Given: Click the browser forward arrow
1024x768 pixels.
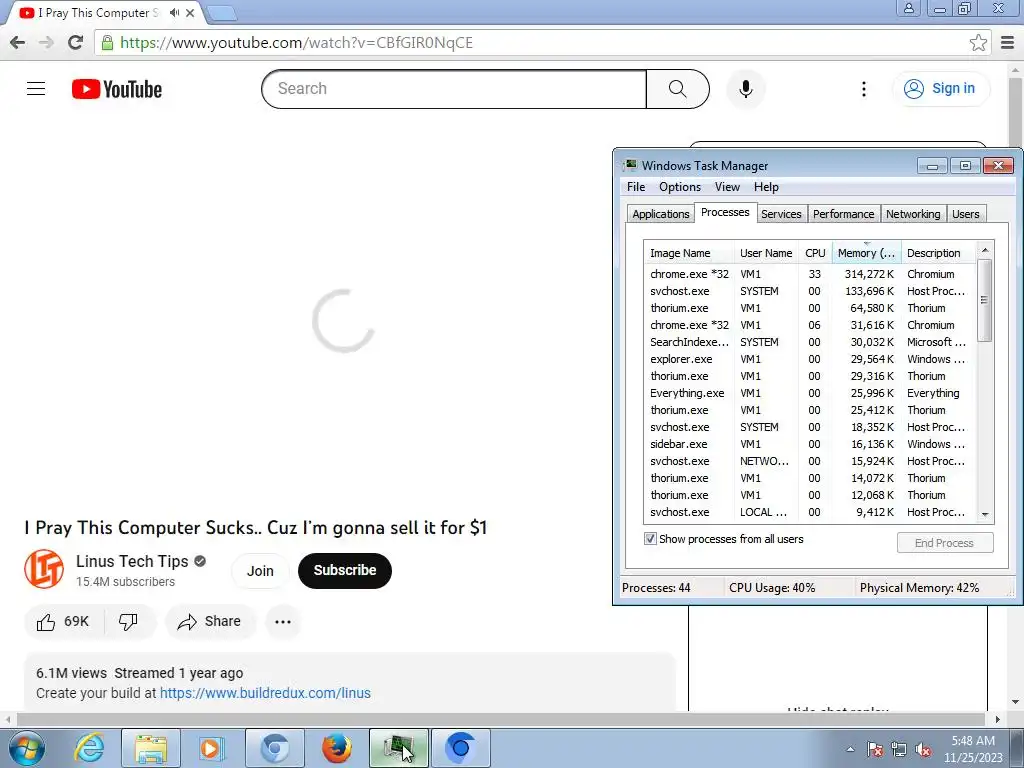Looking at the screenshot, I should pos(46,42).
